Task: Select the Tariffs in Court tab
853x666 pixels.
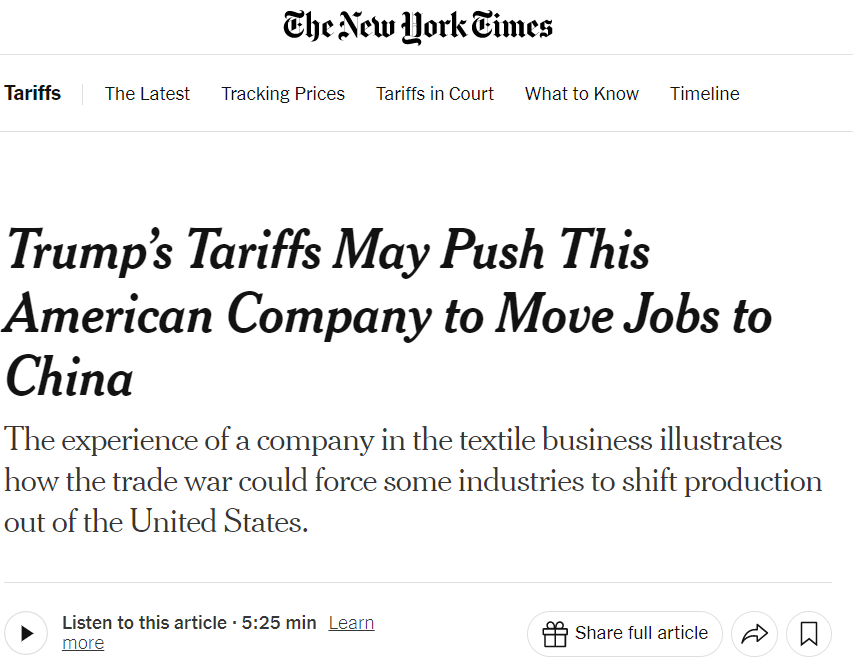Action: click(x=435, y=94)
